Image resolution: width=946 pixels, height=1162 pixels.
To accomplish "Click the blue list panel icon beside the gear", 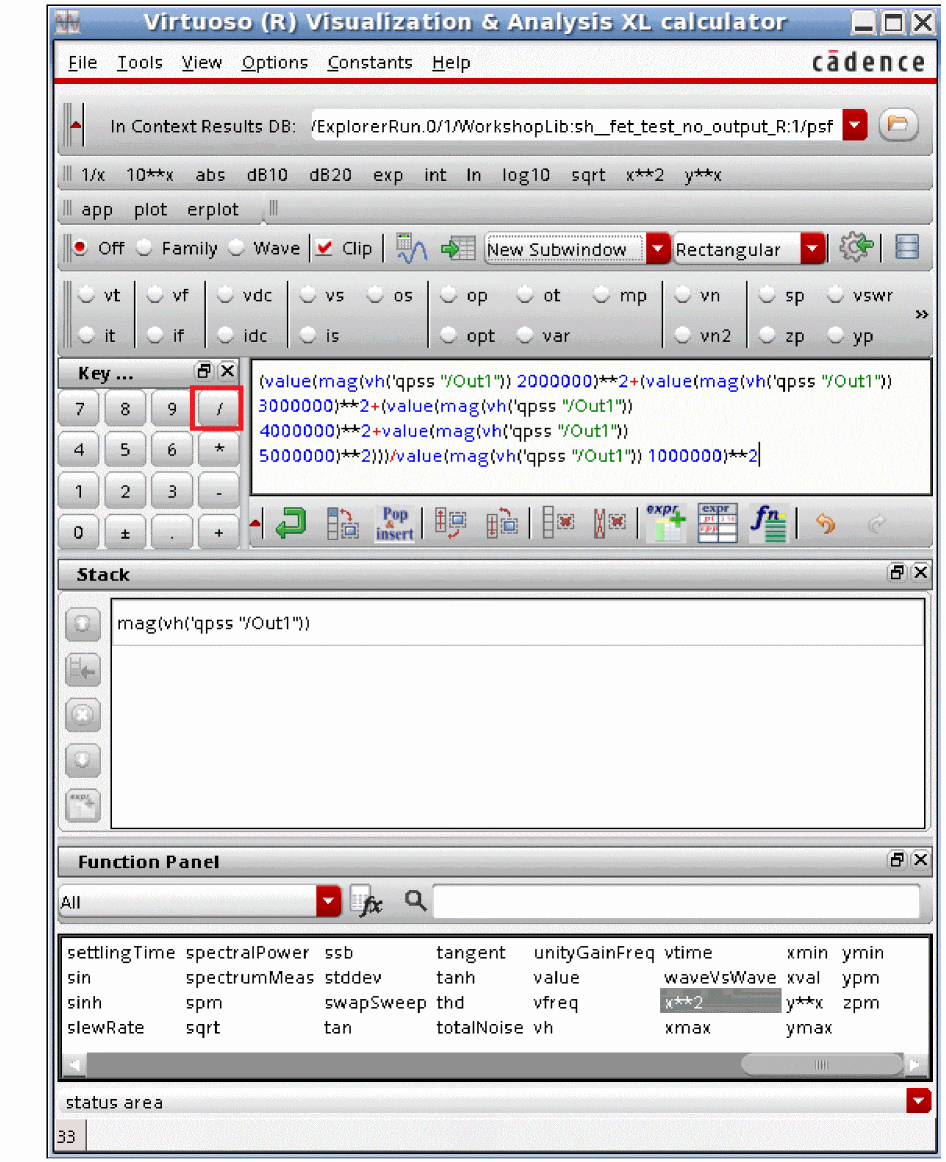I will [x=907, y=248].
